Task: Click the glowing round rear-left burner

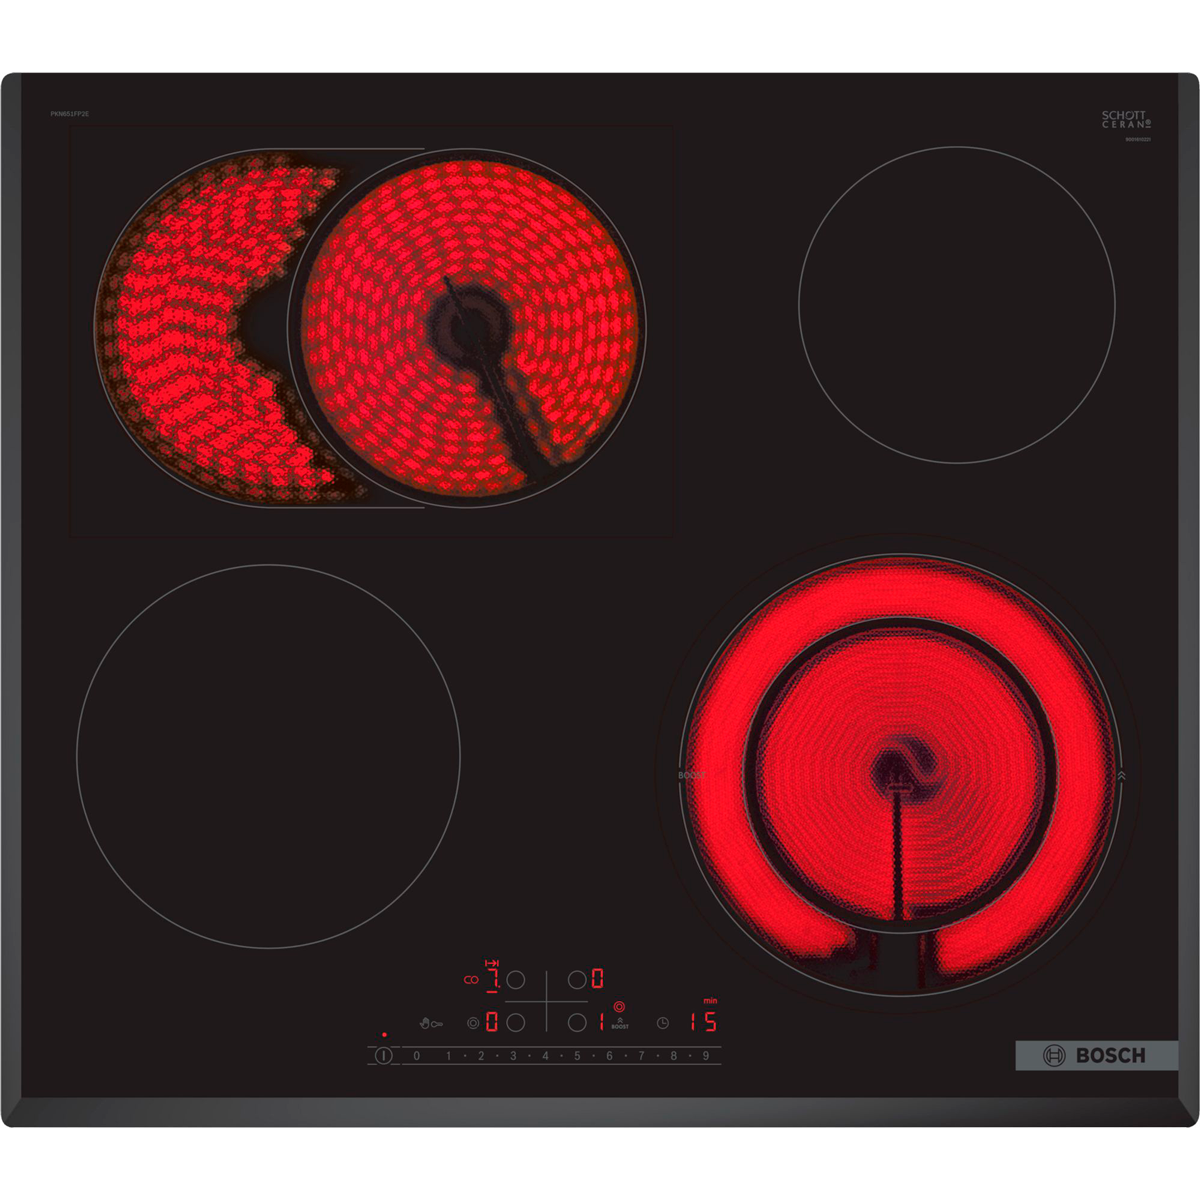Action: (x=467, y=326)
